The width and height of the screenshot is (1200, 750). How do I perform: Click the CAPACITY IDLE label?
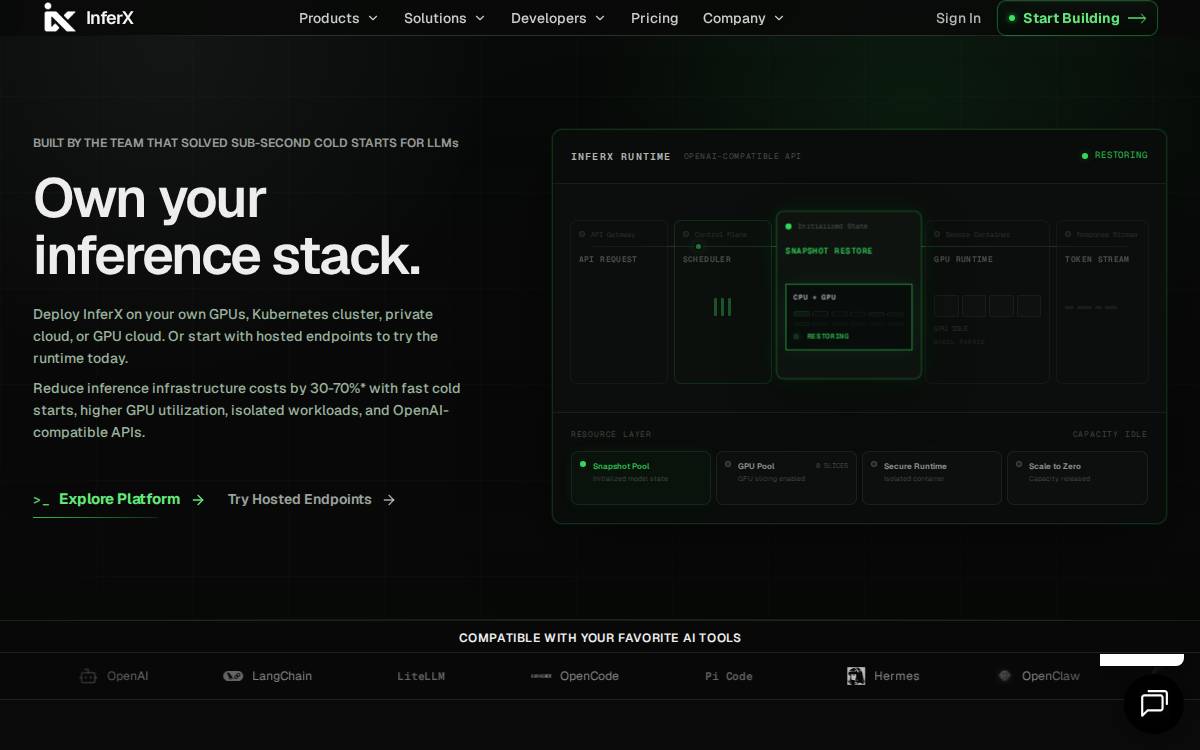(1110, 434)
